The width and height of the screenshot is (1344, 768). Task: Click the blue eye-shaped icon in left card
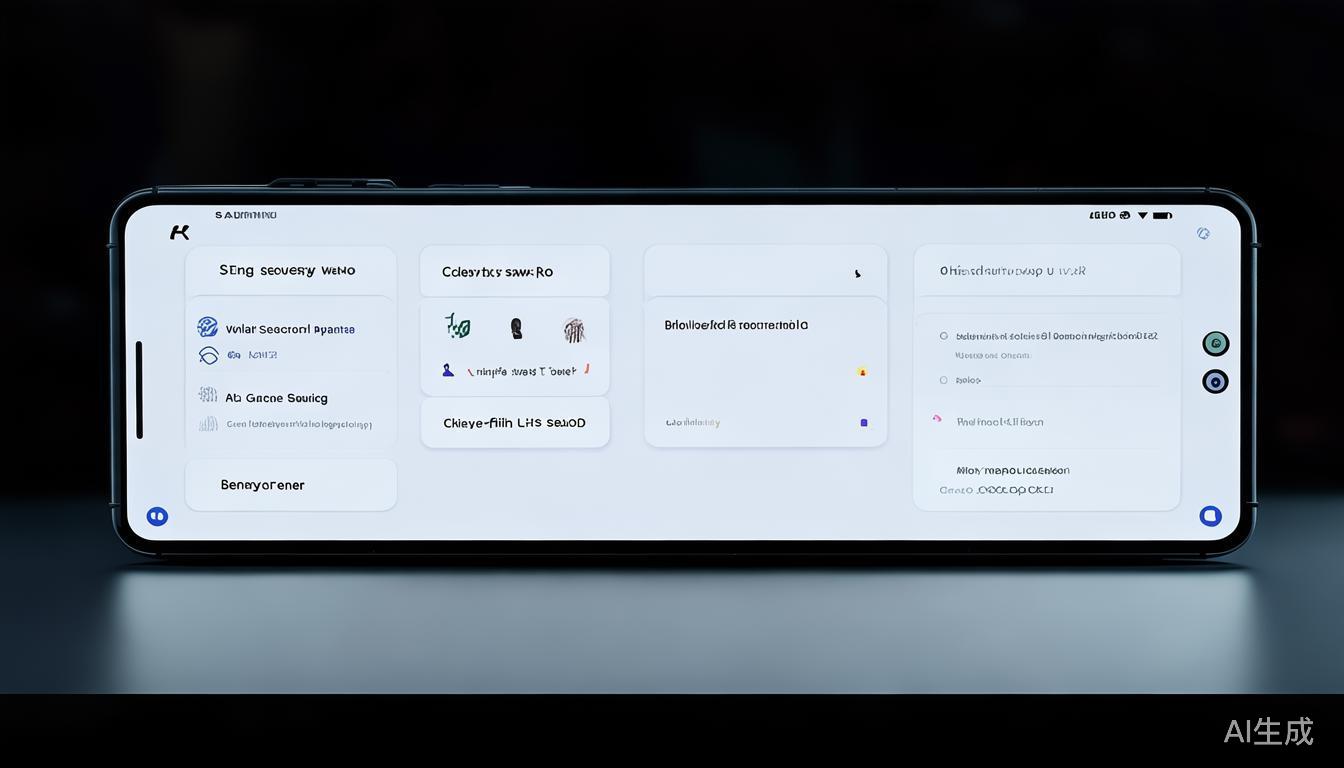pos(208,355)
